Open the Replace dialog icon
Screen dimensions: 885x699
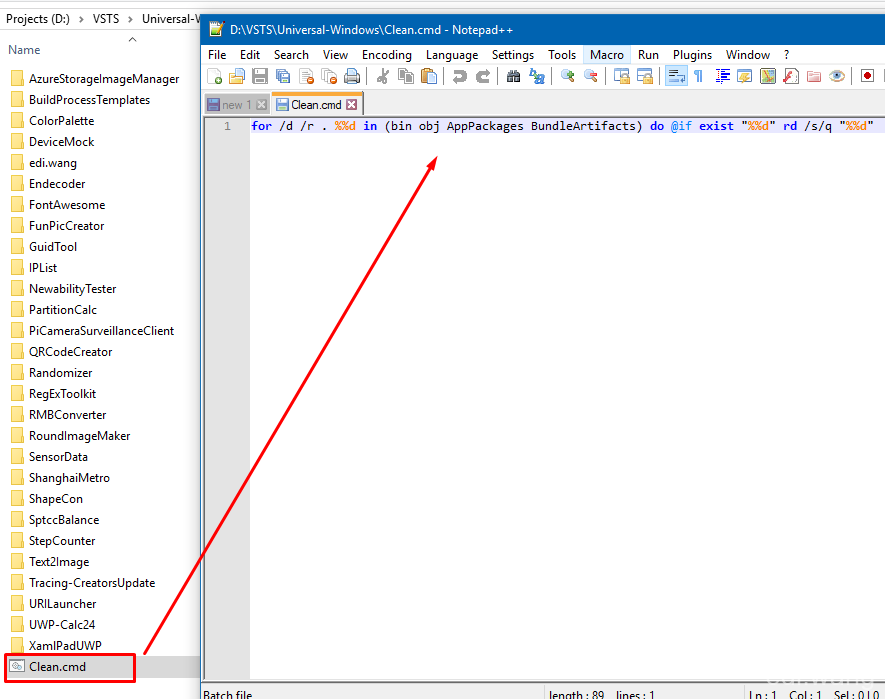click(x=536, y=76)
